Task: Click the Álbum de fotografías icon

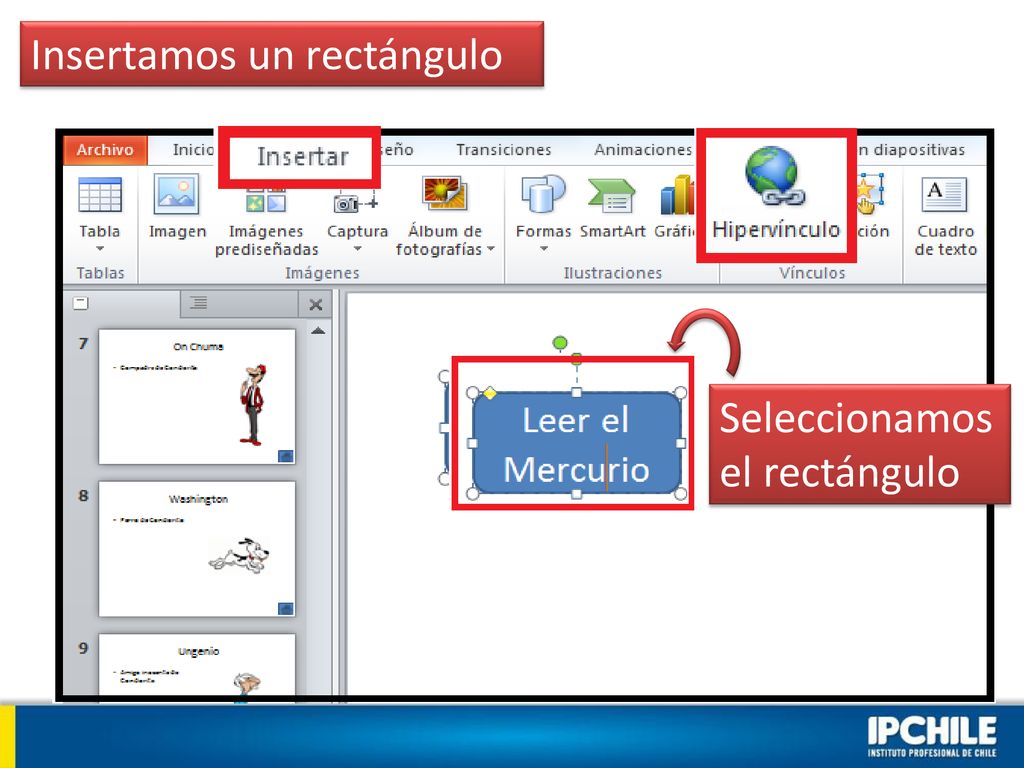Action: [444, 193]
